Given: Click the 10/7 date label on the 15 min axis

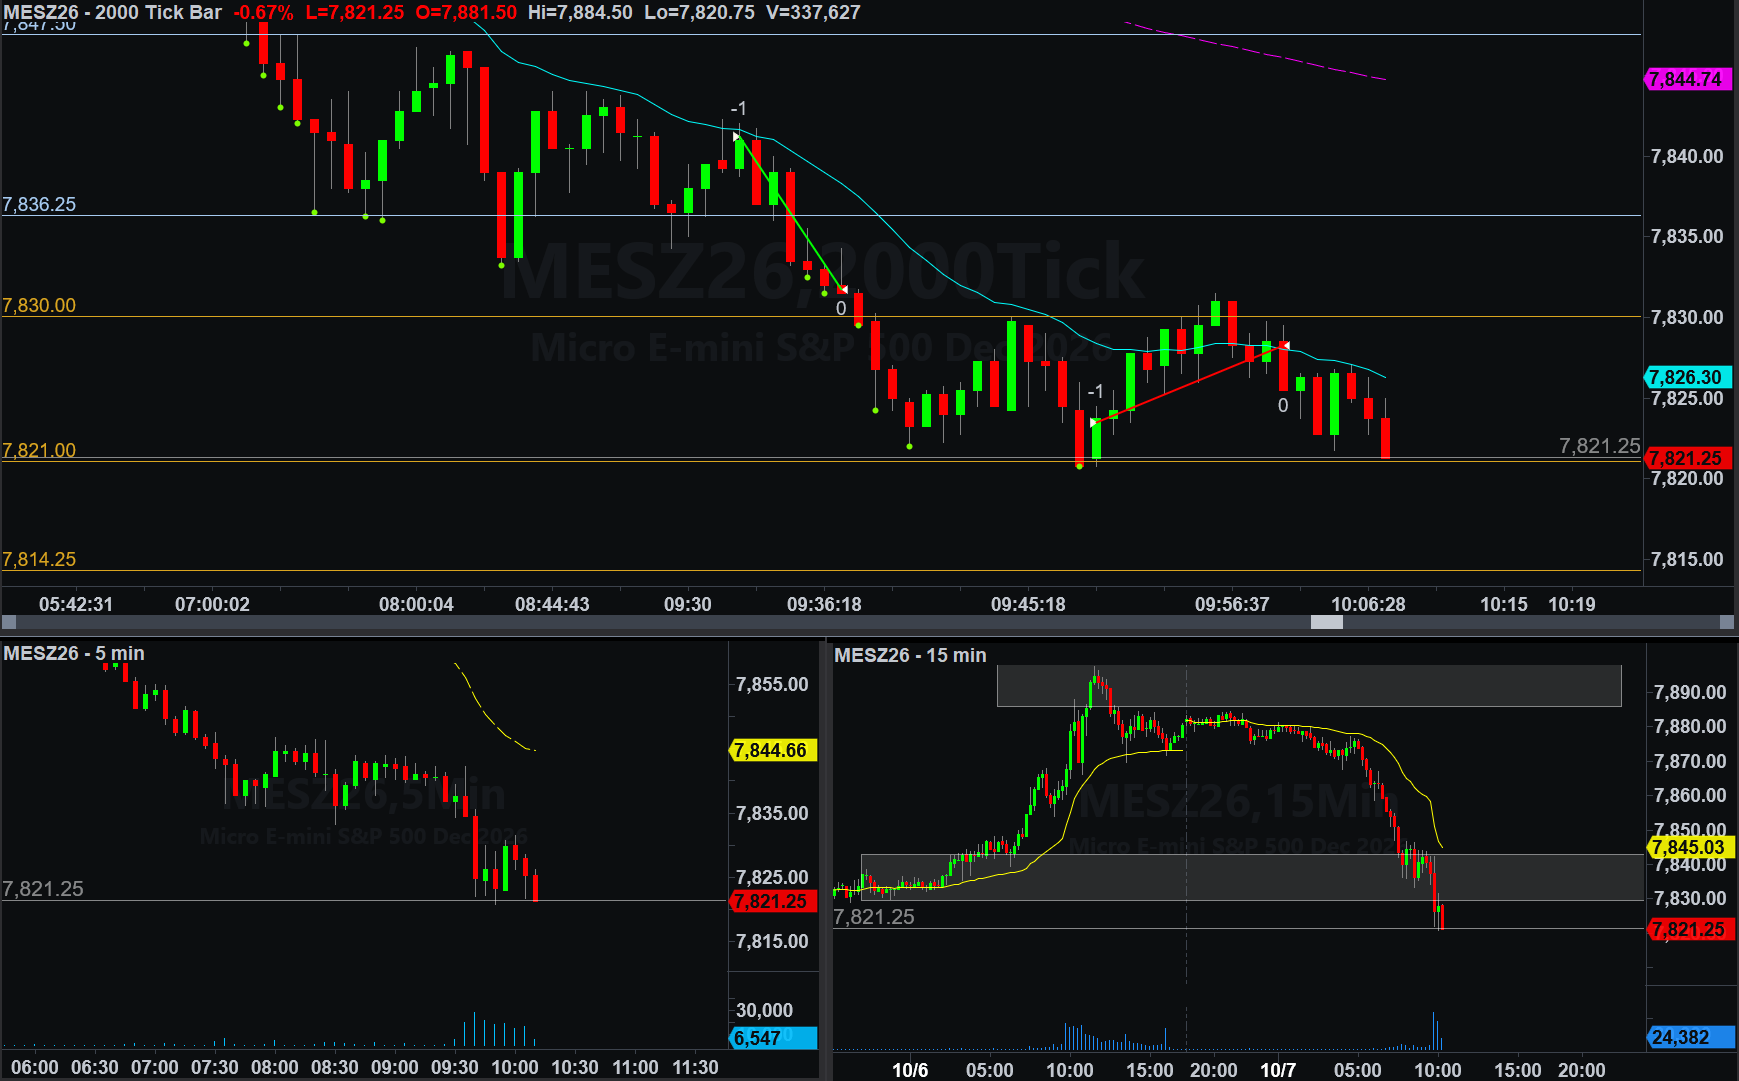Looking at the screenshot, I should pos(1277,1069).
